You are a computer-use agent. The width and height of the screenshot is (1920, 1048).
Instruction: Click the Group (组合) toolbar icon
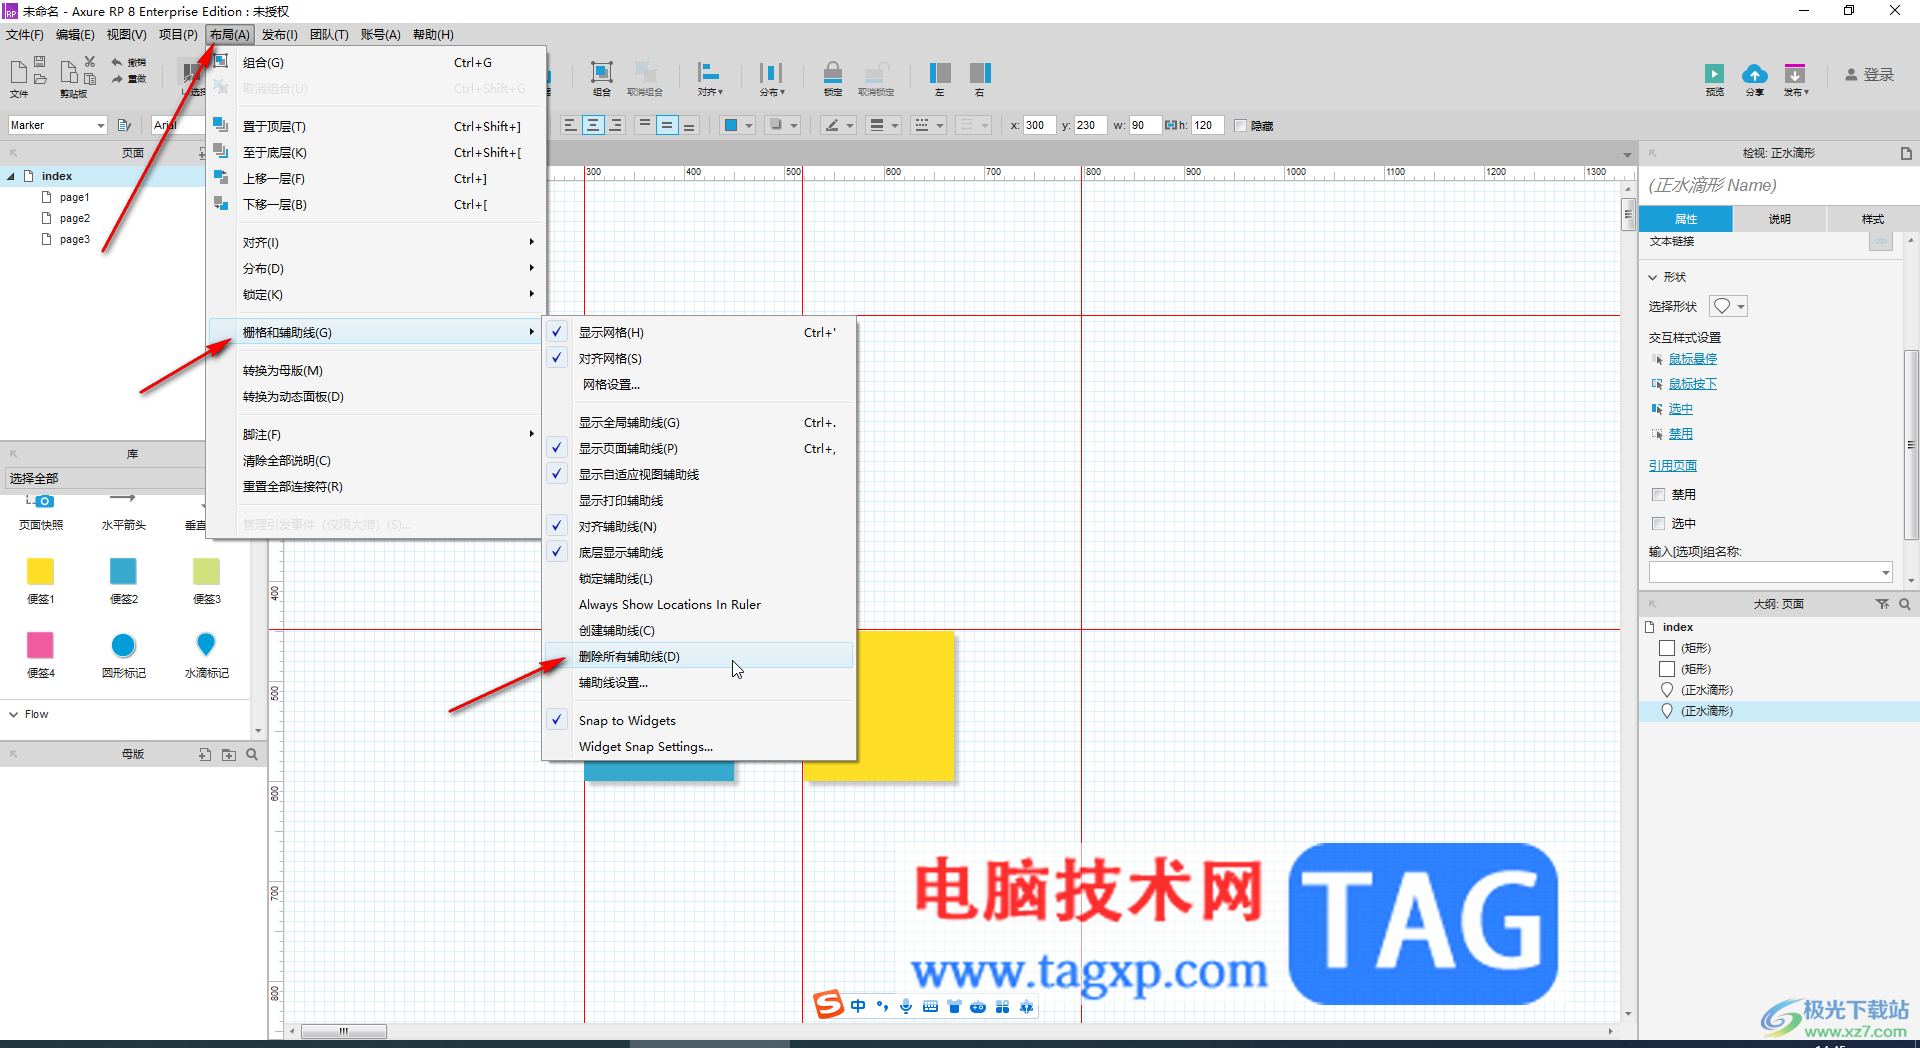click(601, 72)
